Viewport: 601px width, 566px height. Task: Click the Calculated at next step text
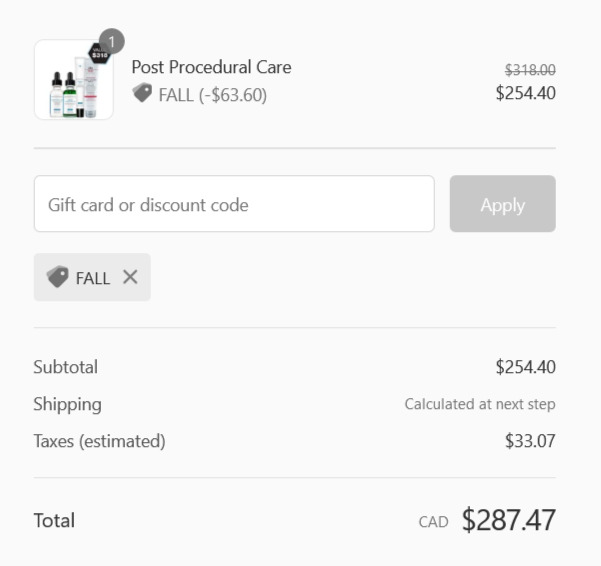(x=480, y=404)
